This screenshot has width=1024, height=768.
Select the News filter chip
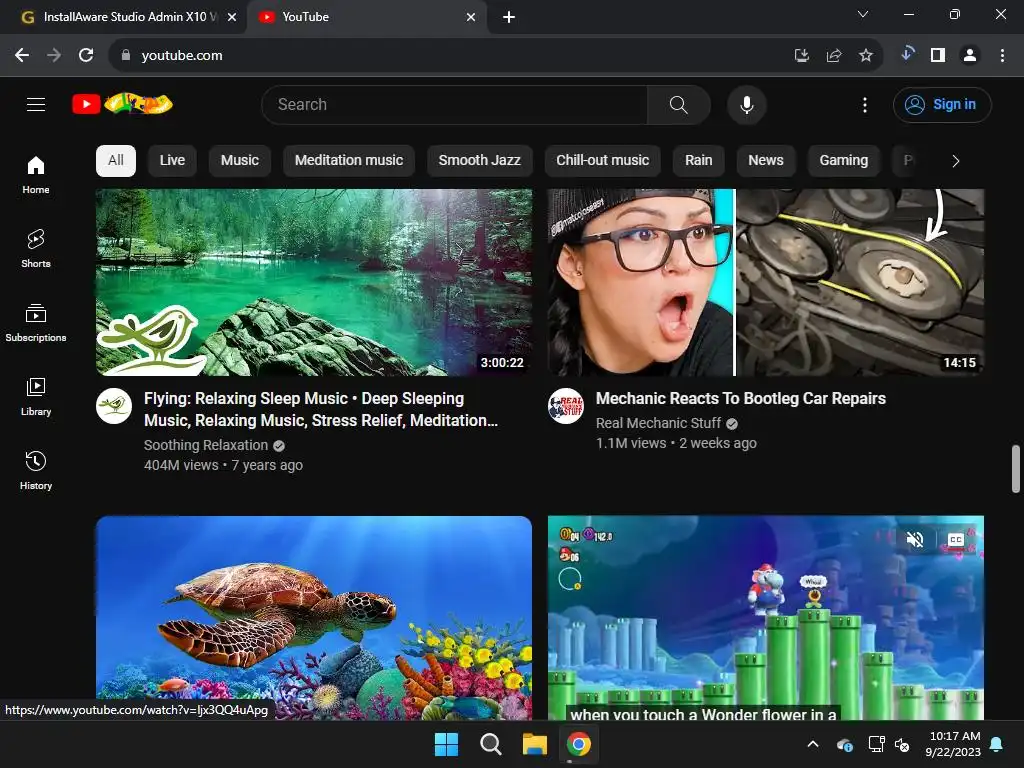click(765, 161)
